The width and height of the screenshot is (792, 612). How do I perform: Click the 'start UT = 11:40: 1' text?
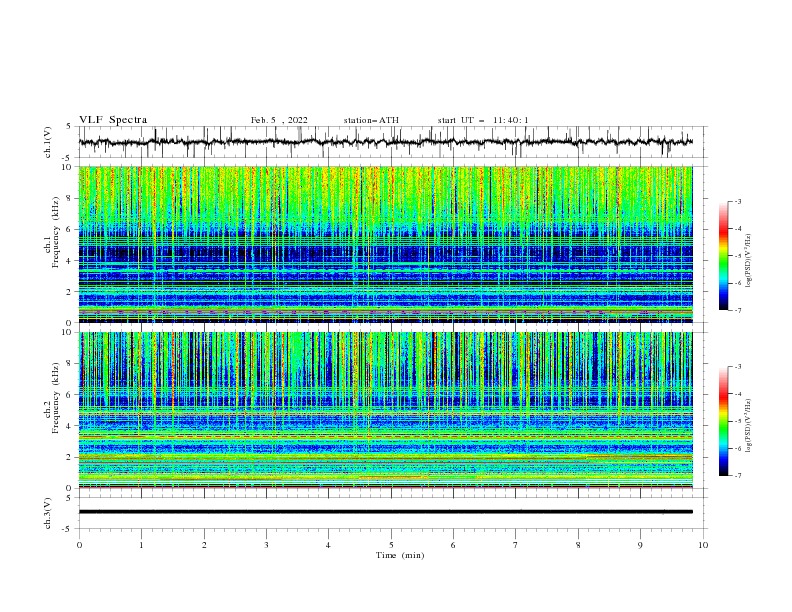click(x=483, y=120)
